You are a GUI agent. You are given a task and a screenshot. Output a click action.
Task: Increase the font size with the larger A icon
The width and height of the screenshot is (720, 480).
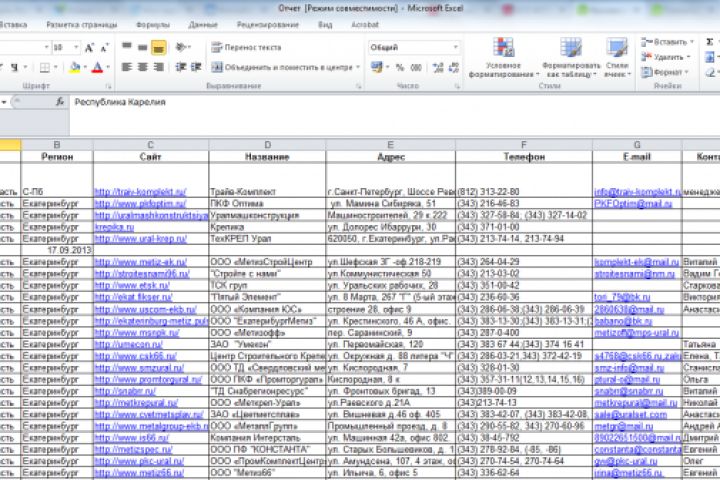point(90,47)
